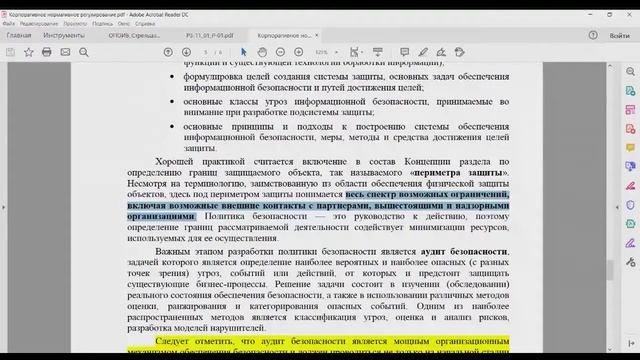The height and width of the screenshot is (360, 640).
Task: Open the Окно menu
Action: click(x=124, y=24)
